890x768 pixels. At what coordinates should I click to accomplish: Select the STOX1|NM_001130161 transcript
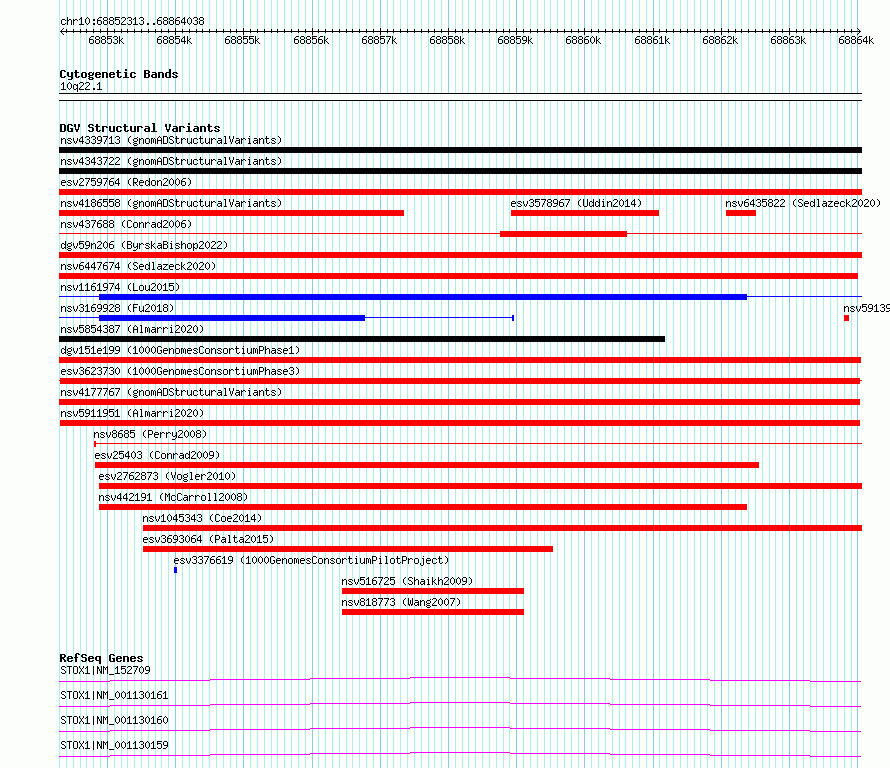(x=114, y=695)
